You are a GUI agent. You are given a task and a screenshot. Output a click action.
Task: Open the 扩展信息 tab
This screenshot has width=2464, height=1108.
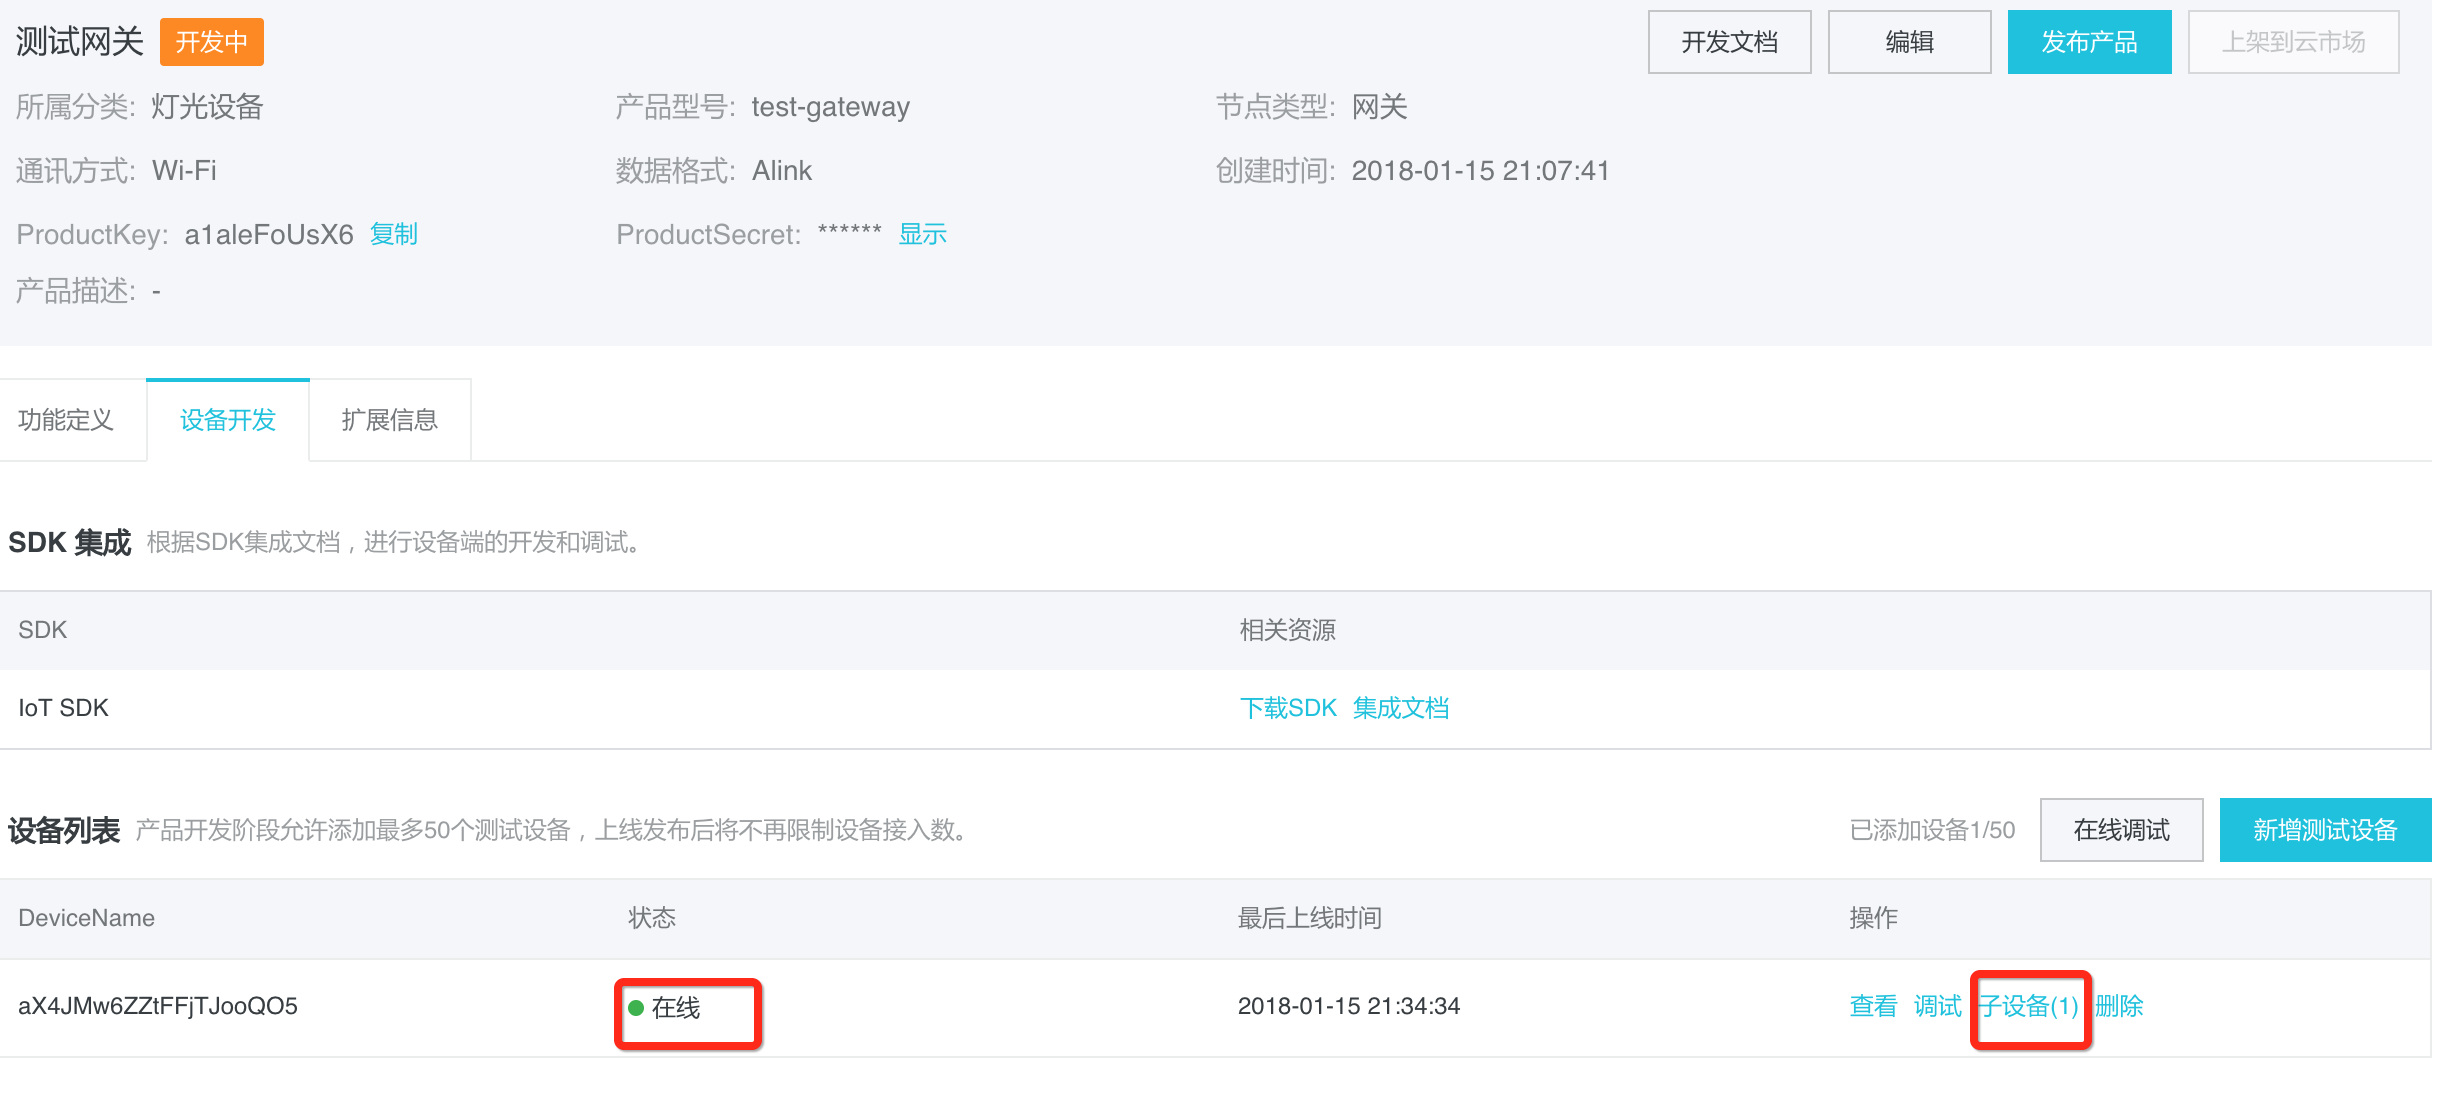click(x=390, y=420)
